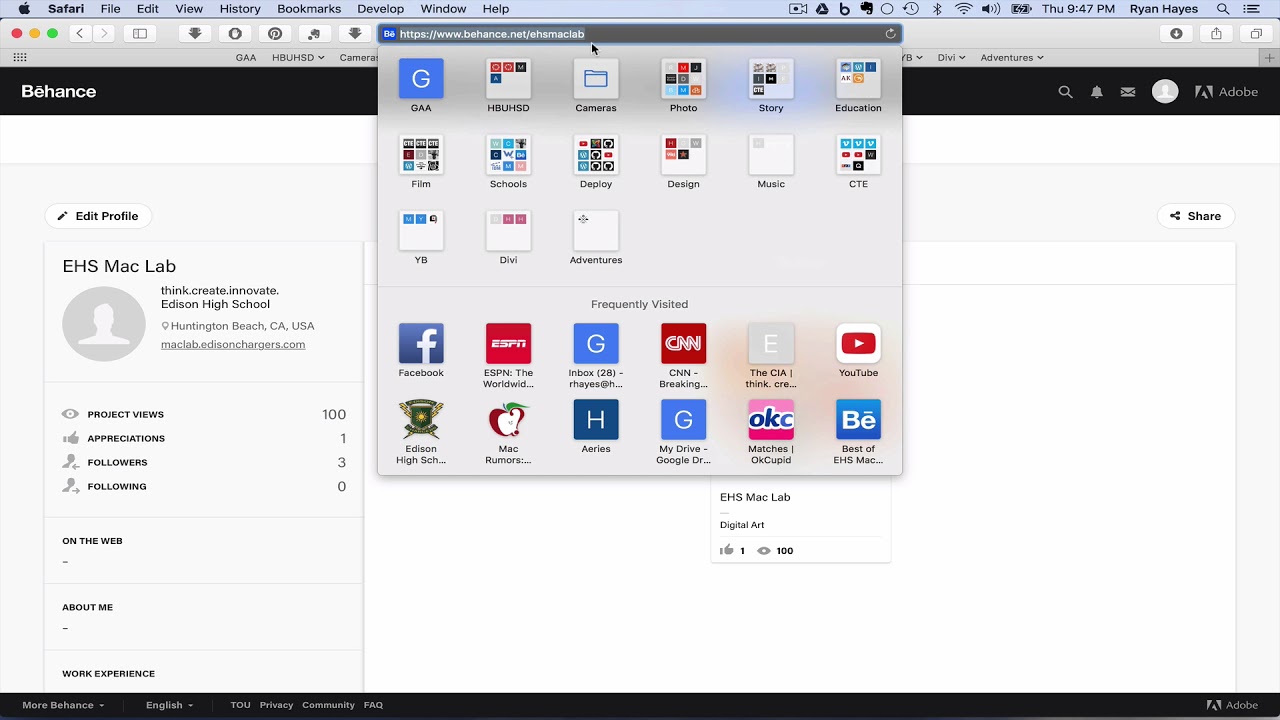
Task: Open Matches OkCupid tile
Action: 771,420
